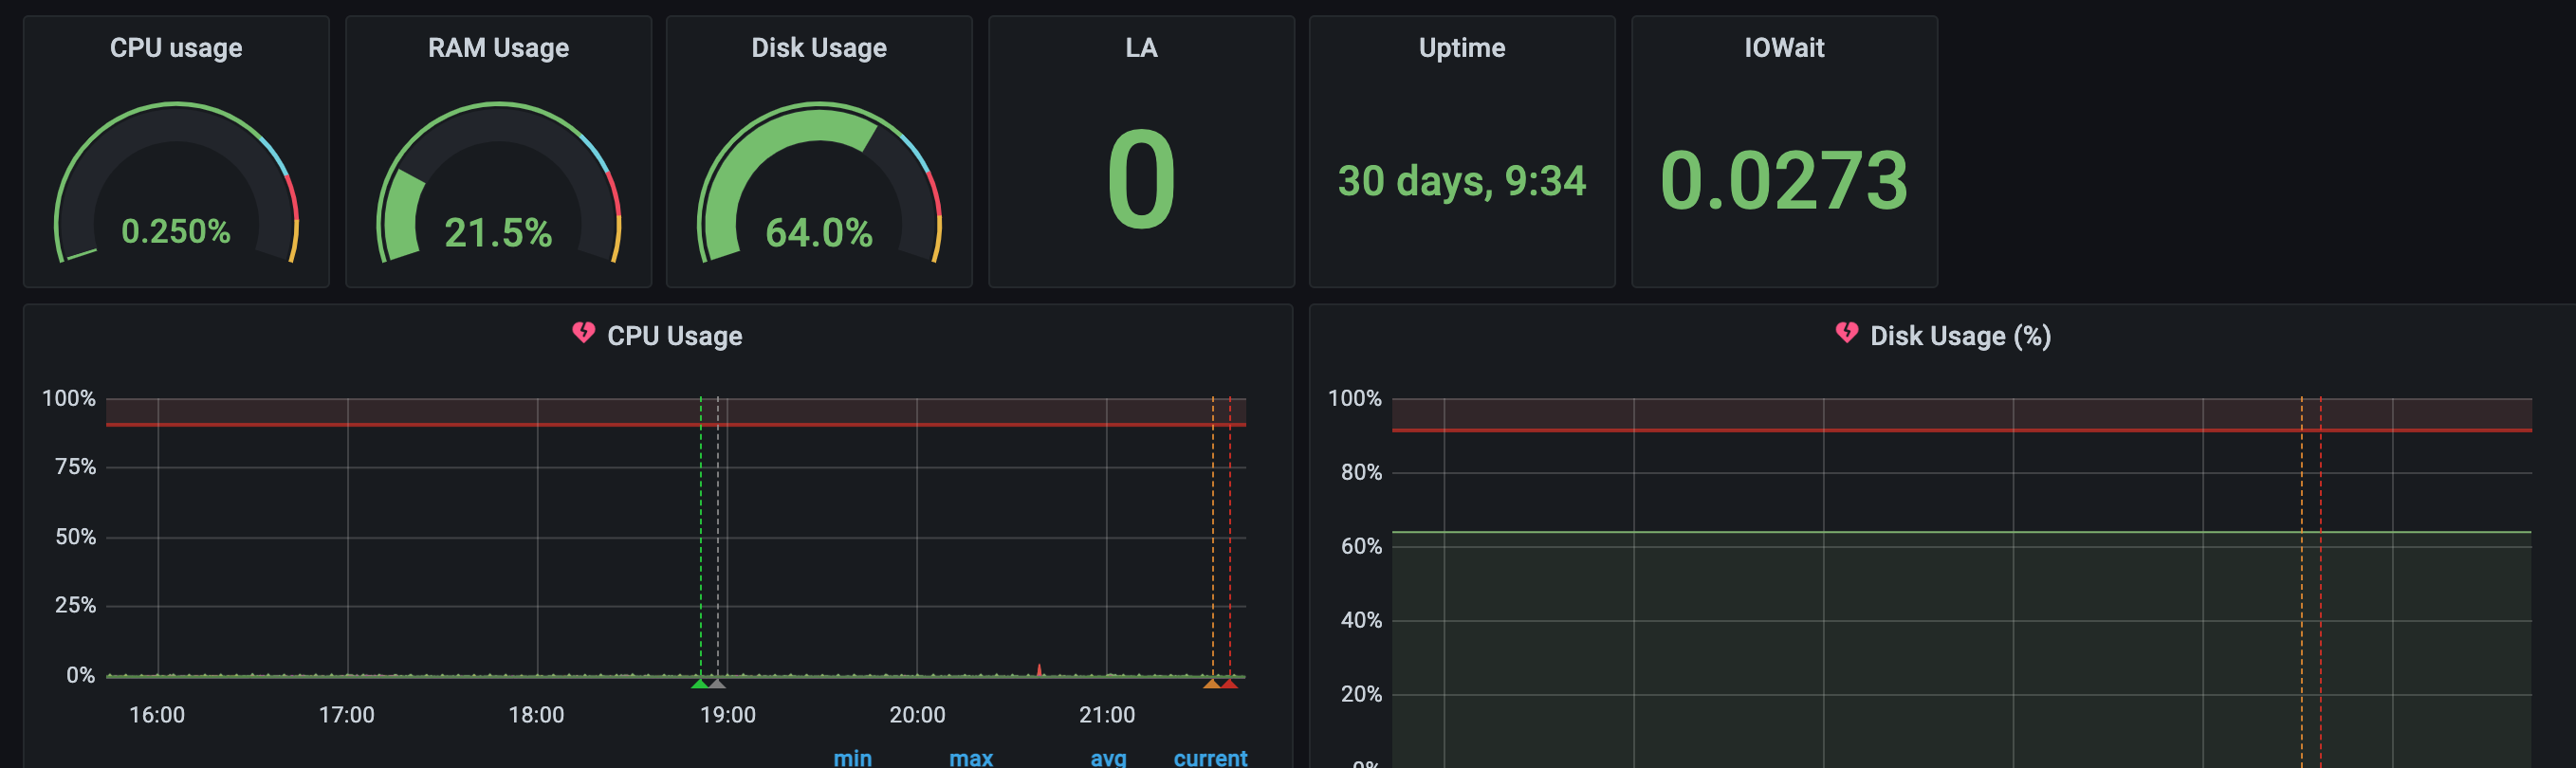This screenshot has width=2576, height=768.
Task: Click the 20% label on Disk Usage axis
Action: point(1361,694)
